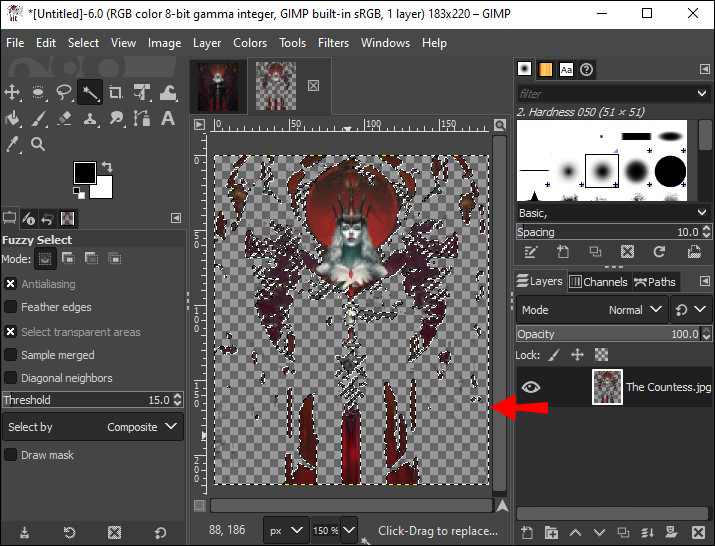Choose the Bucket Fill tool
Screen dimensions: 715x546
coord(13,119)
